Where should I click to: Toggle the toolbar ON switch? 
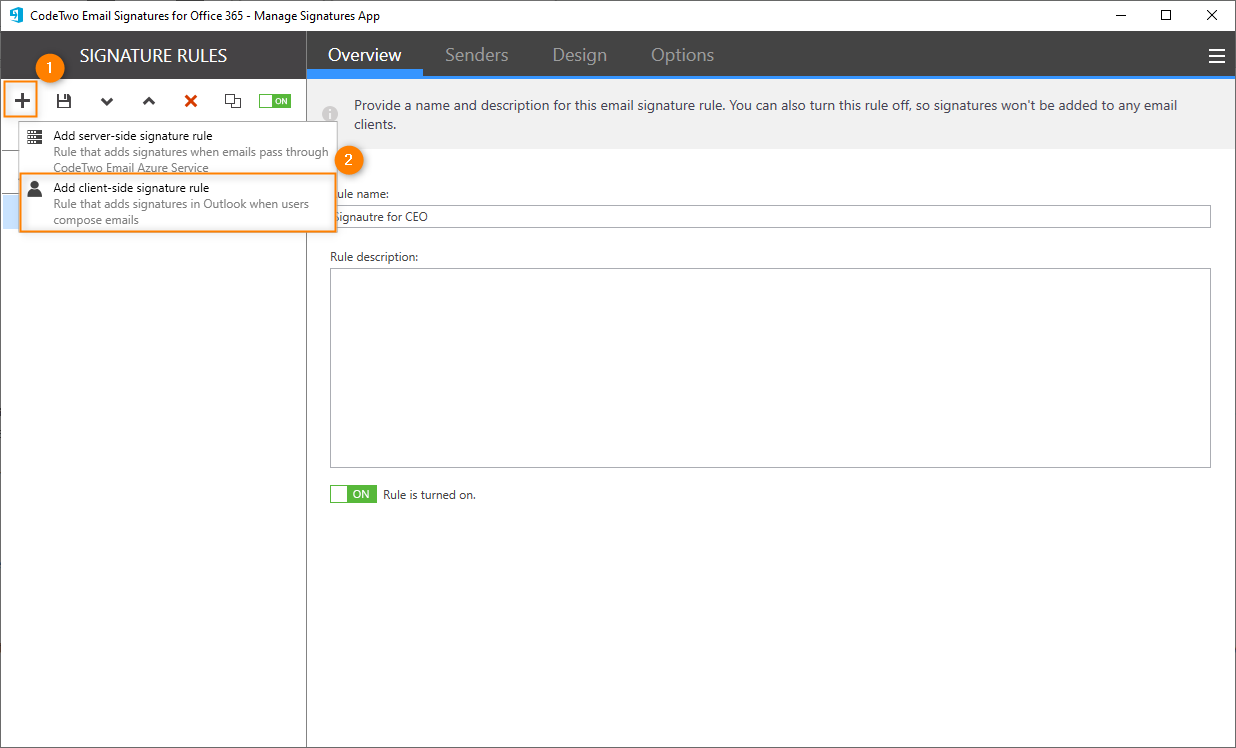(x=275, y=101)
